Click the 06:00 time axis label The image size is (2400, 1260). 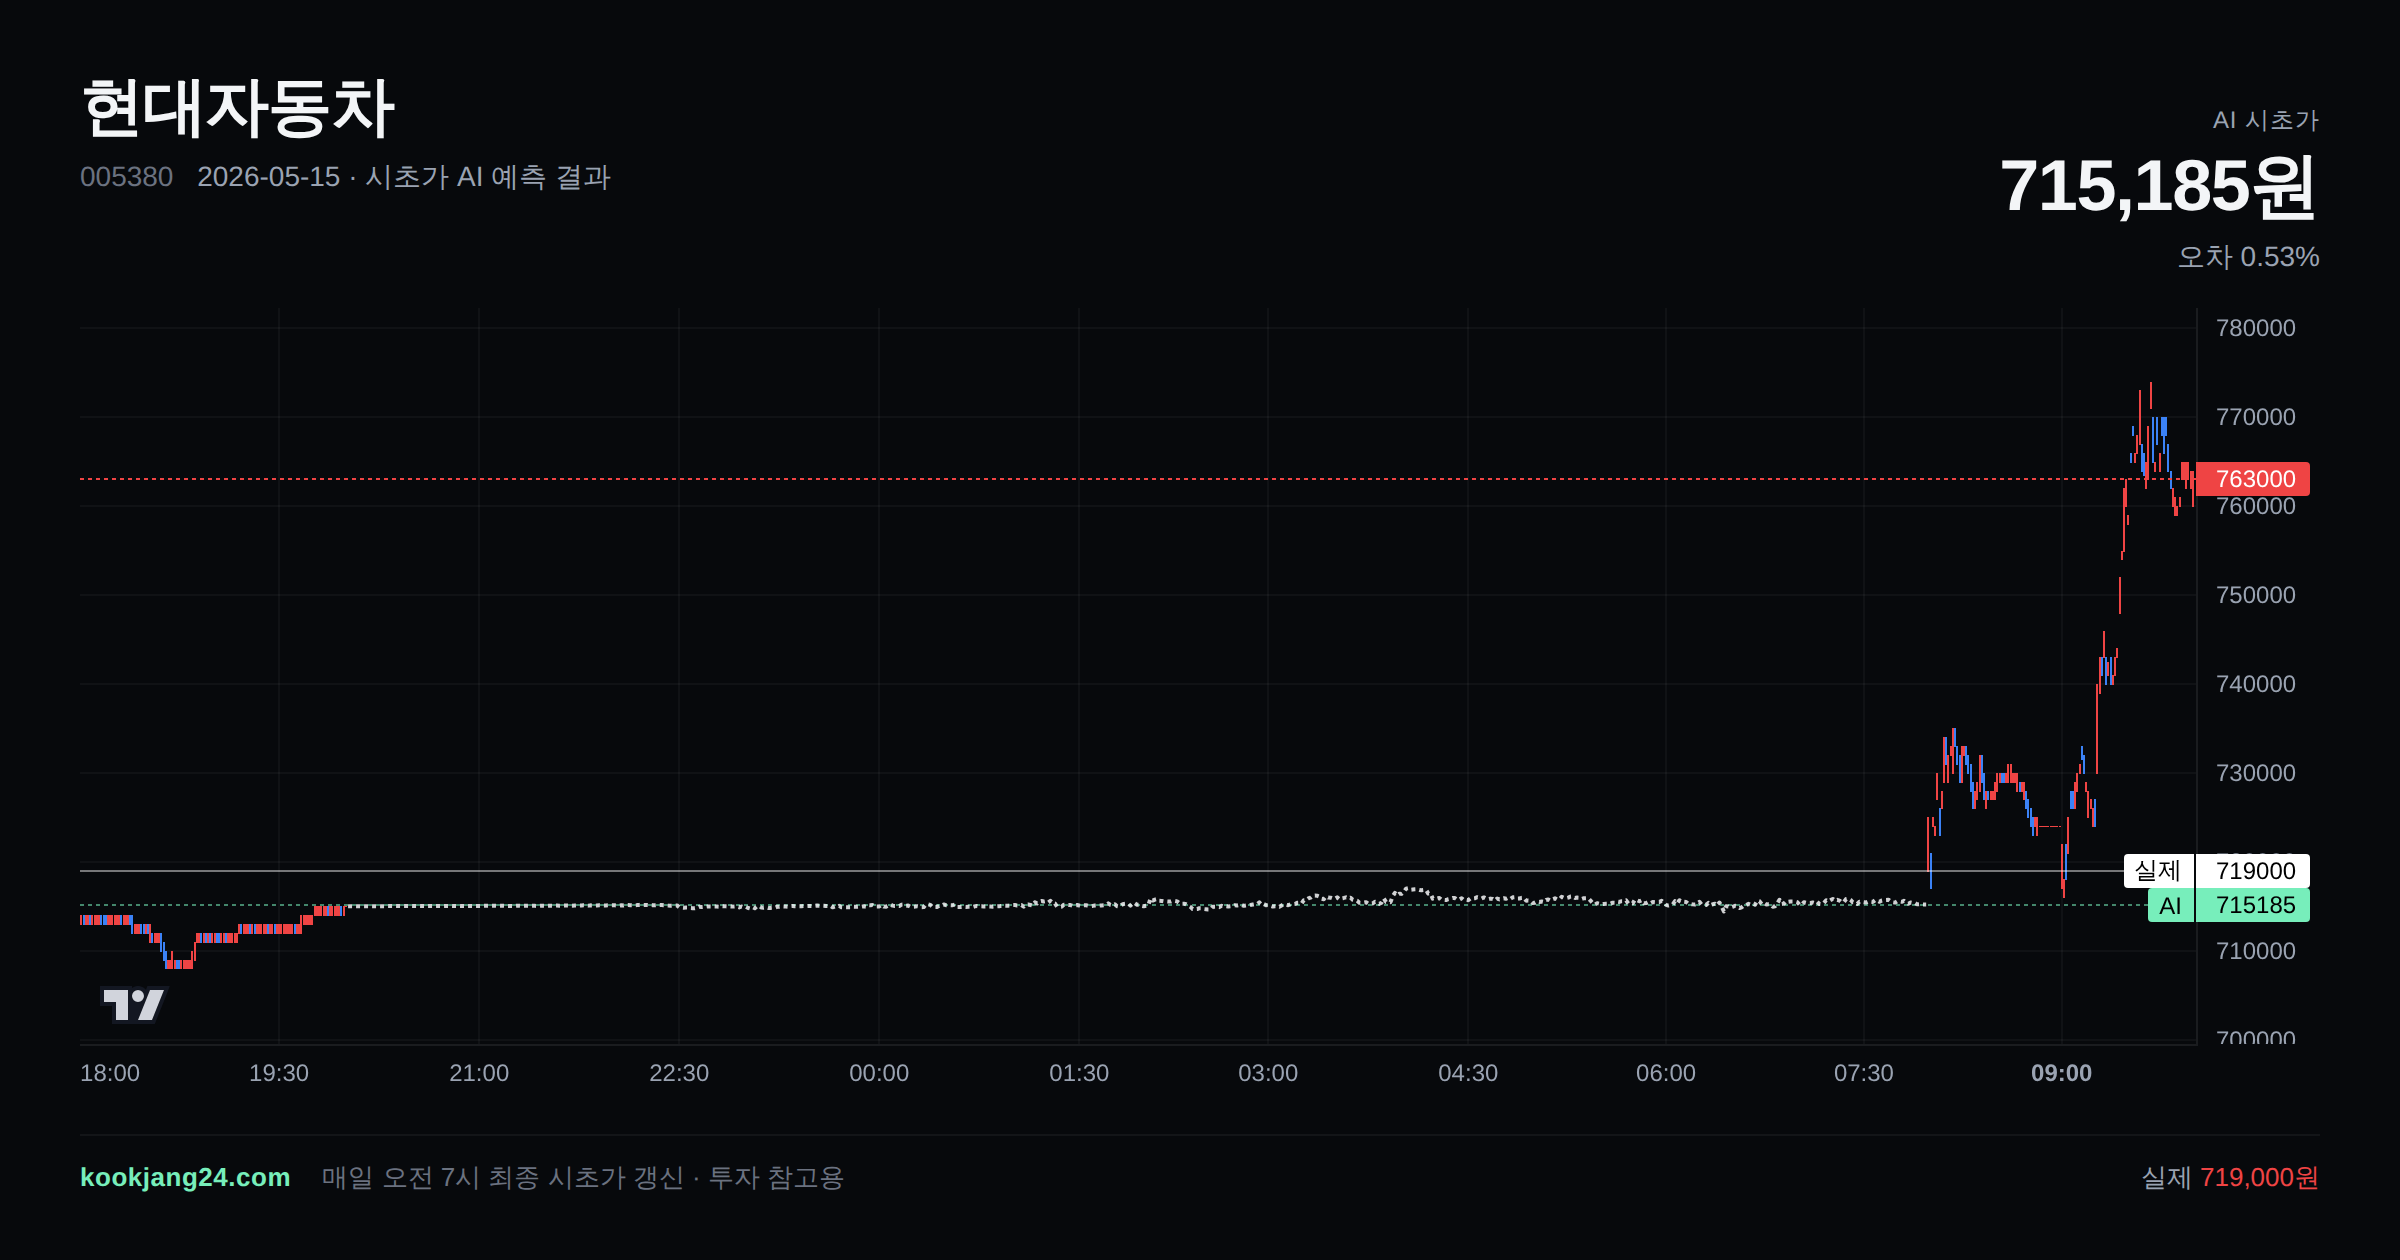[x=1666, y=1073]
